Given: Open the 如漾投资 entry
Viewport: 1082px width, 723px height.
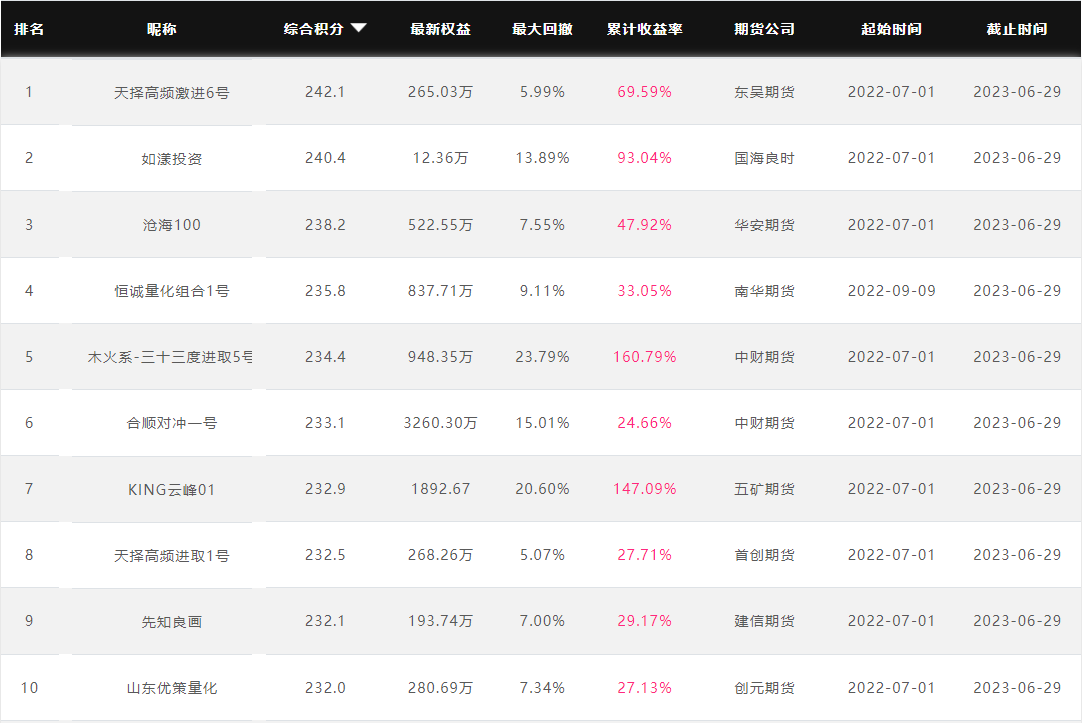Looking at the screenshot, I should pyautogui.click(x=171, y=159).
